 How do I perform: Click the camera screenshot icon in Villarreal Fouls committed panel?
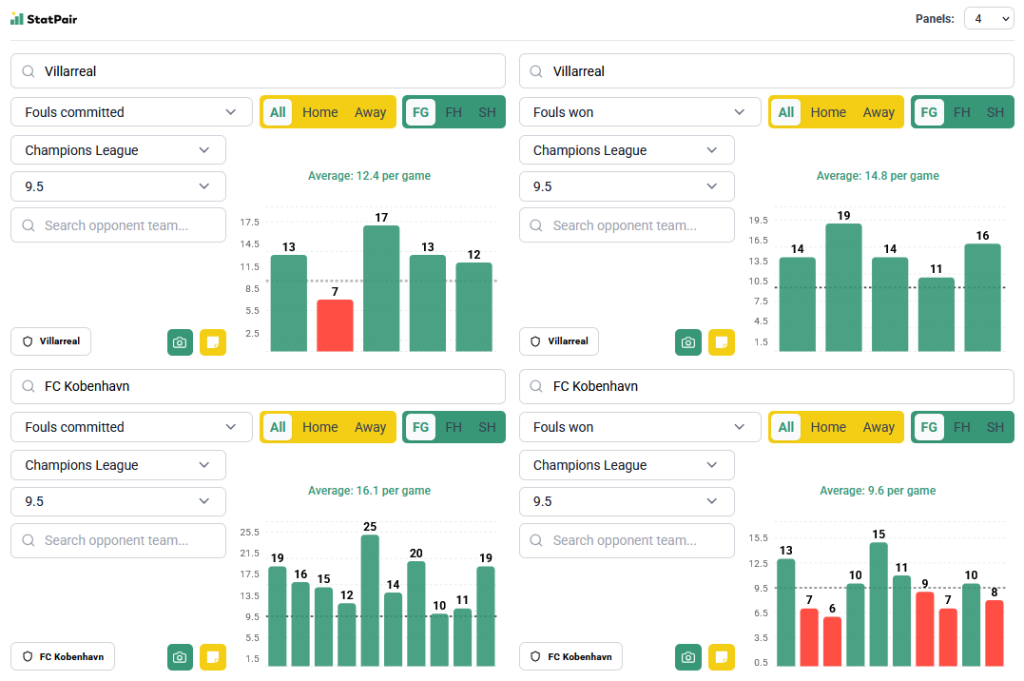click(x=180, y=342)
